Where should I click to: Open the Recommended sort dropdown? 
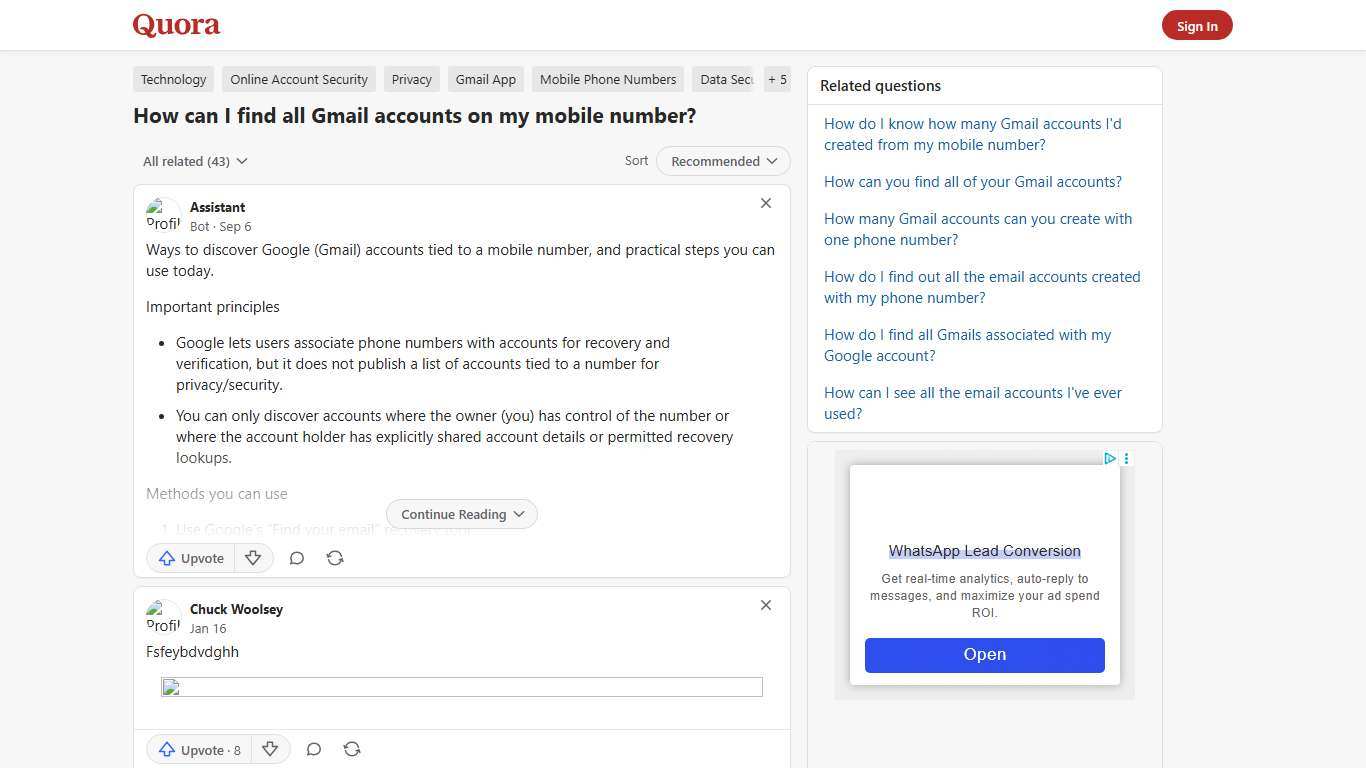[x=722, y=161]
